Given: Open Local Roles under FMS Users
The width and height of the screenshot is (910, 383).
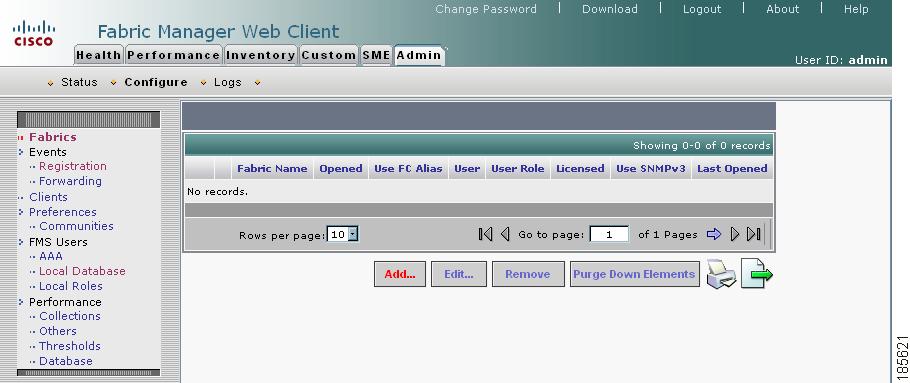Looking at the screenshot, I should (x=71, y=286).
